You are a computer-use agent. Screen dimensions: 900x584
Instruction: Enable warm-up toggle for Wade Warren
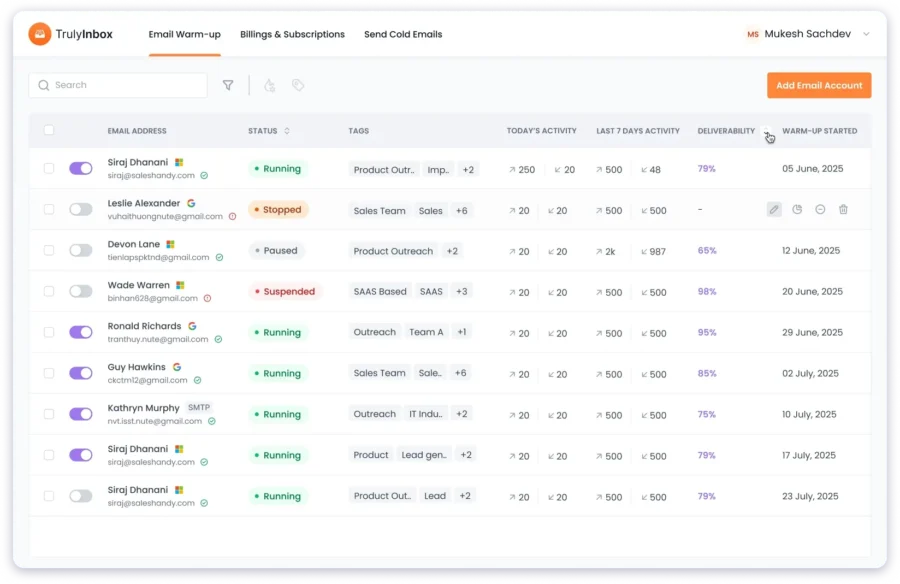(80, 291)
